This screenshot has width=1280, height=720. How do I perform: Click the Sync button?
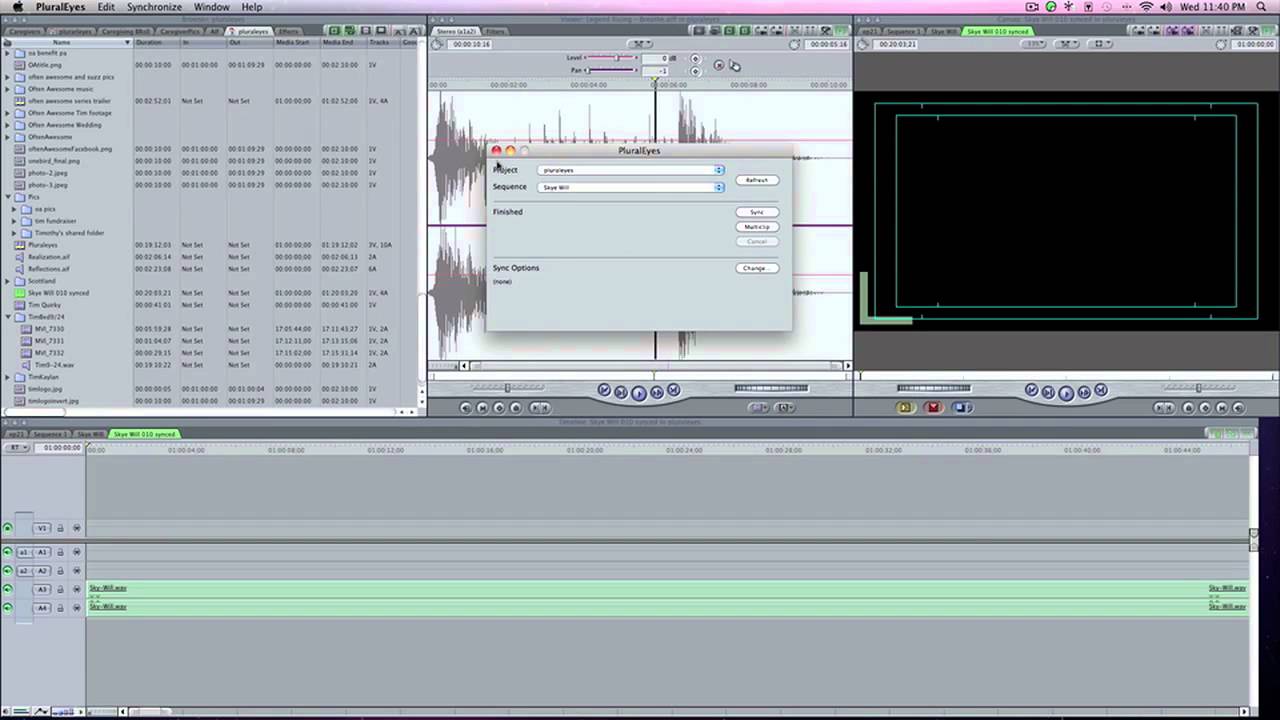point(757,212)
